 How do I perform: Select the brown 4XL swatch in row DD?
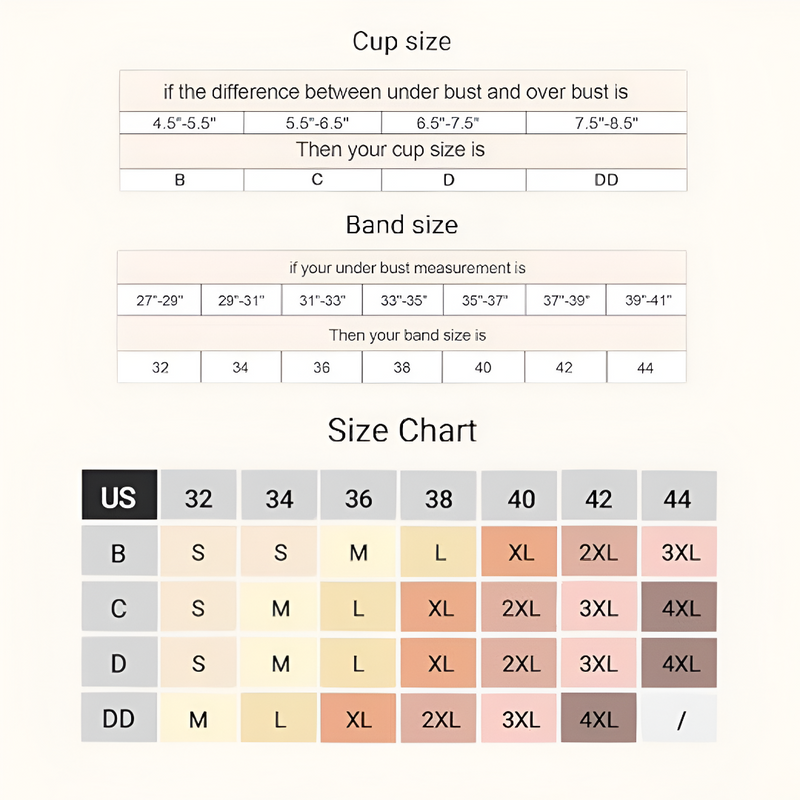[599, 718]
